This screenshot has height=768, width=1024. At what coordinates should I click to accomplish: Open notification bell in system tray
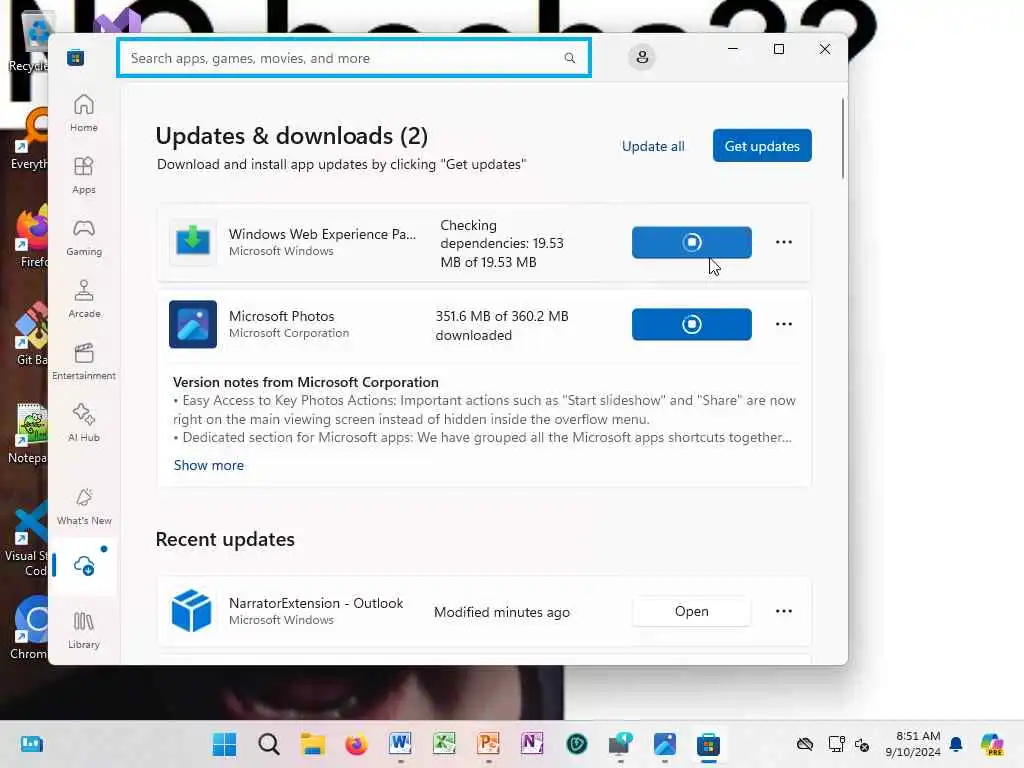point(956,744)
